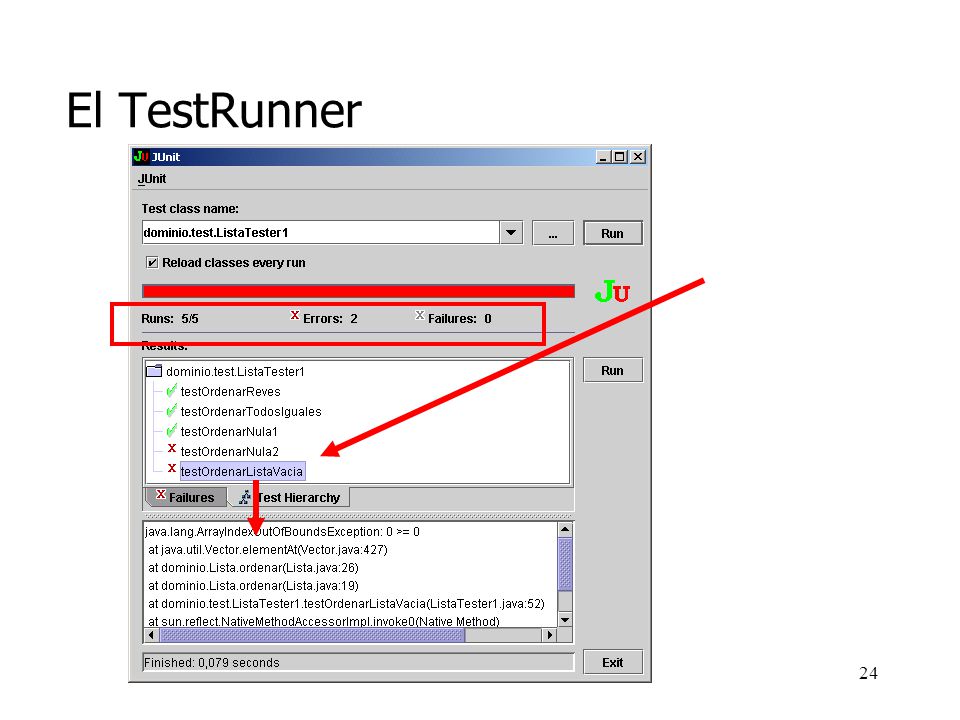This screenshot has height=720, width=960.
Task: Click the red X beside testOrdenarListaVacia
Action: pyautogui.click(x=172, y=469)
